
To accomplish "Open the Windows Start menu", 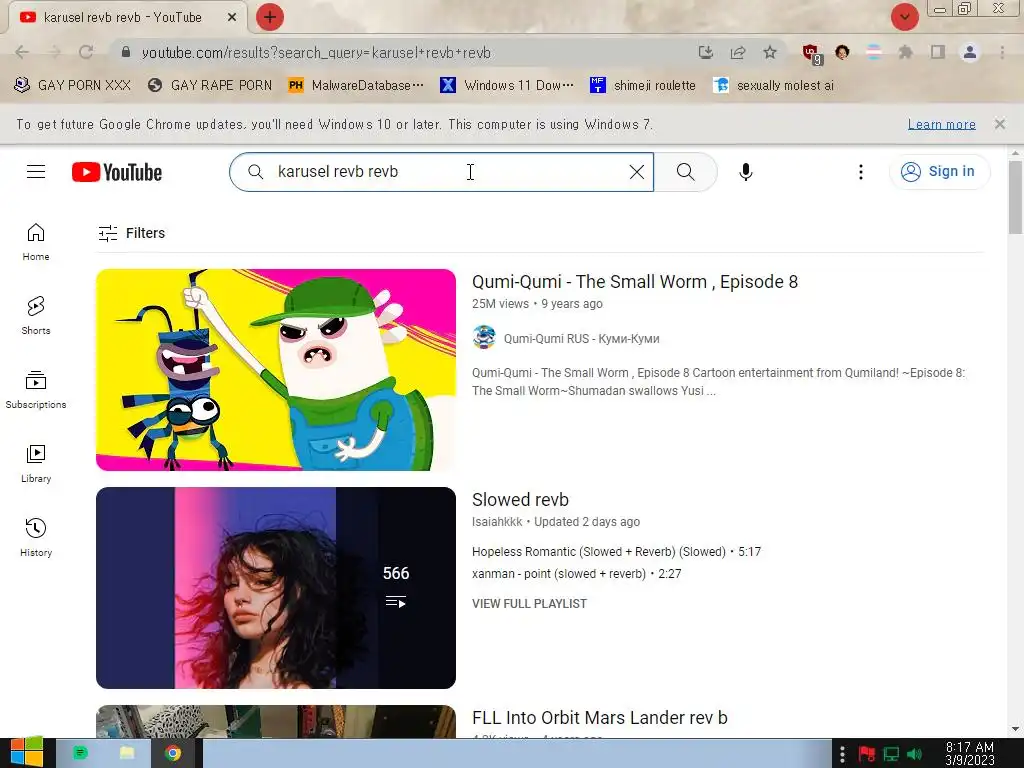I will click(26, 753).
